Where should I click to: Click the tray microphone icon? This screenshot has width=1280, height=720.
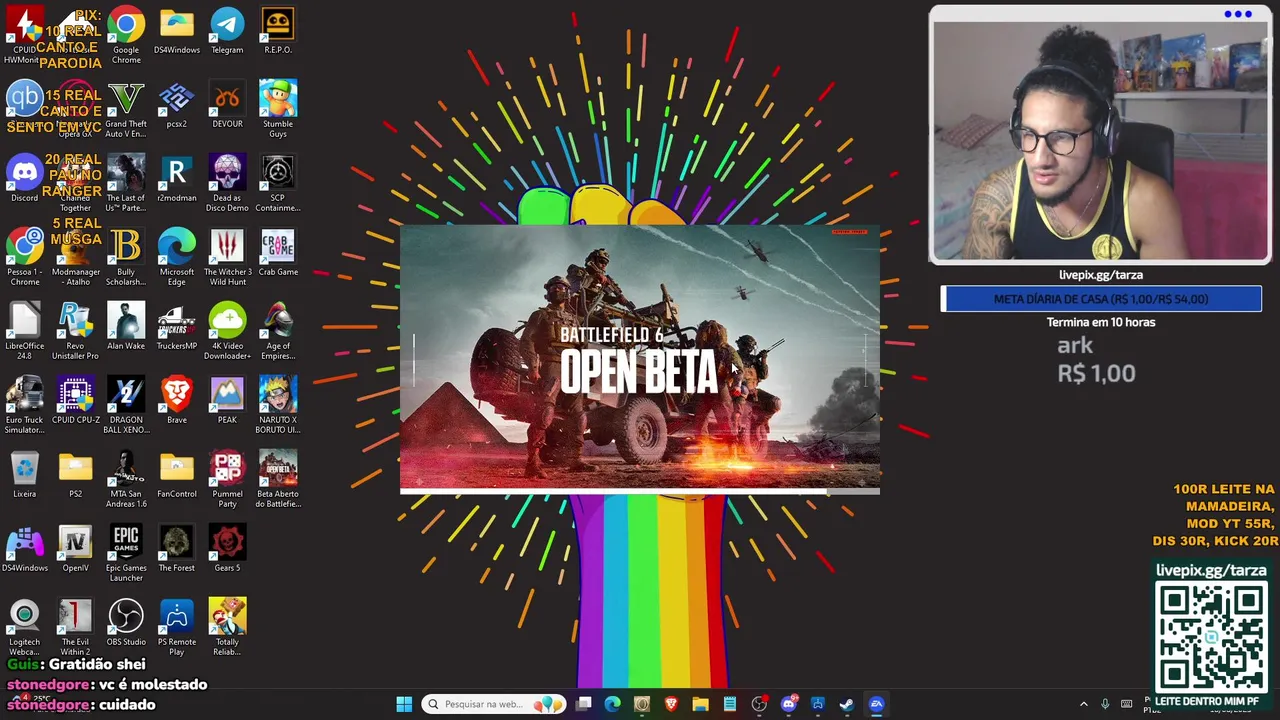[1105, 704]
